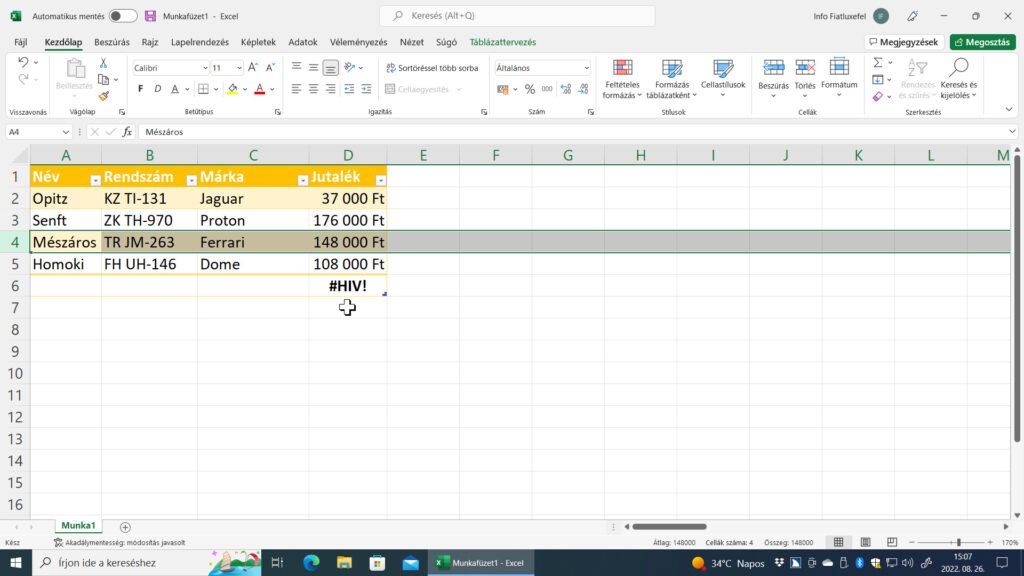Viewport: 1024px width, 576px height.
Task: Switch to the Képletek tab
Action: click(x=258, y=42)
